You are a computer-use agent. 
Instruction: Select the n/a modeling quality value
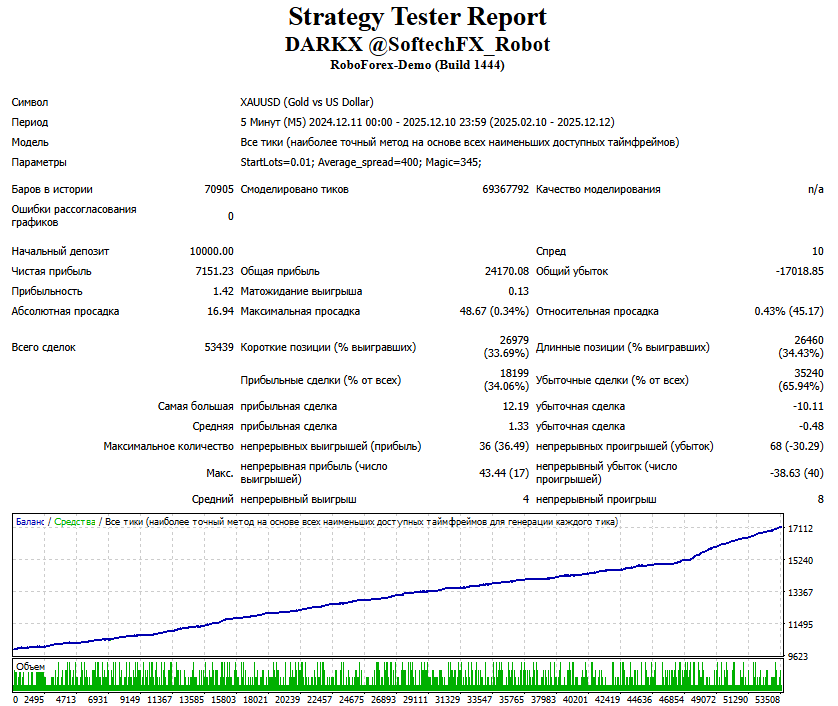(816, 189)
